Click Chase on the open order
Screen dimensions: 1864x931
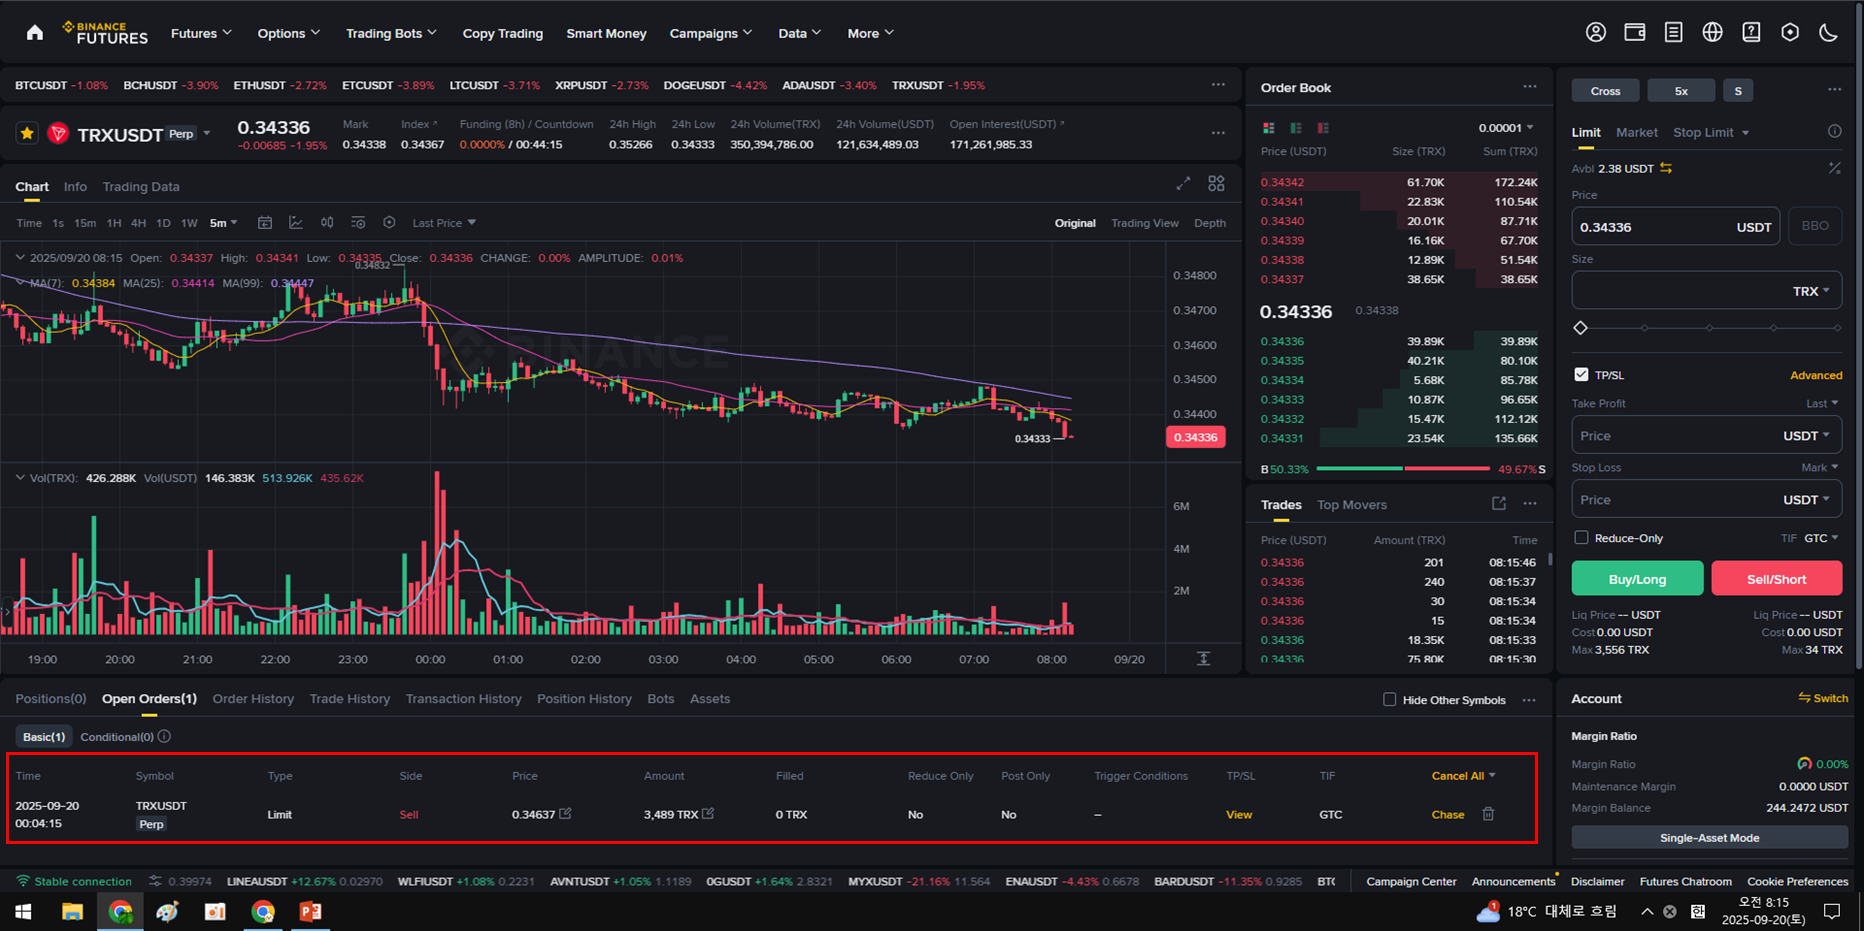point(1448,815)
